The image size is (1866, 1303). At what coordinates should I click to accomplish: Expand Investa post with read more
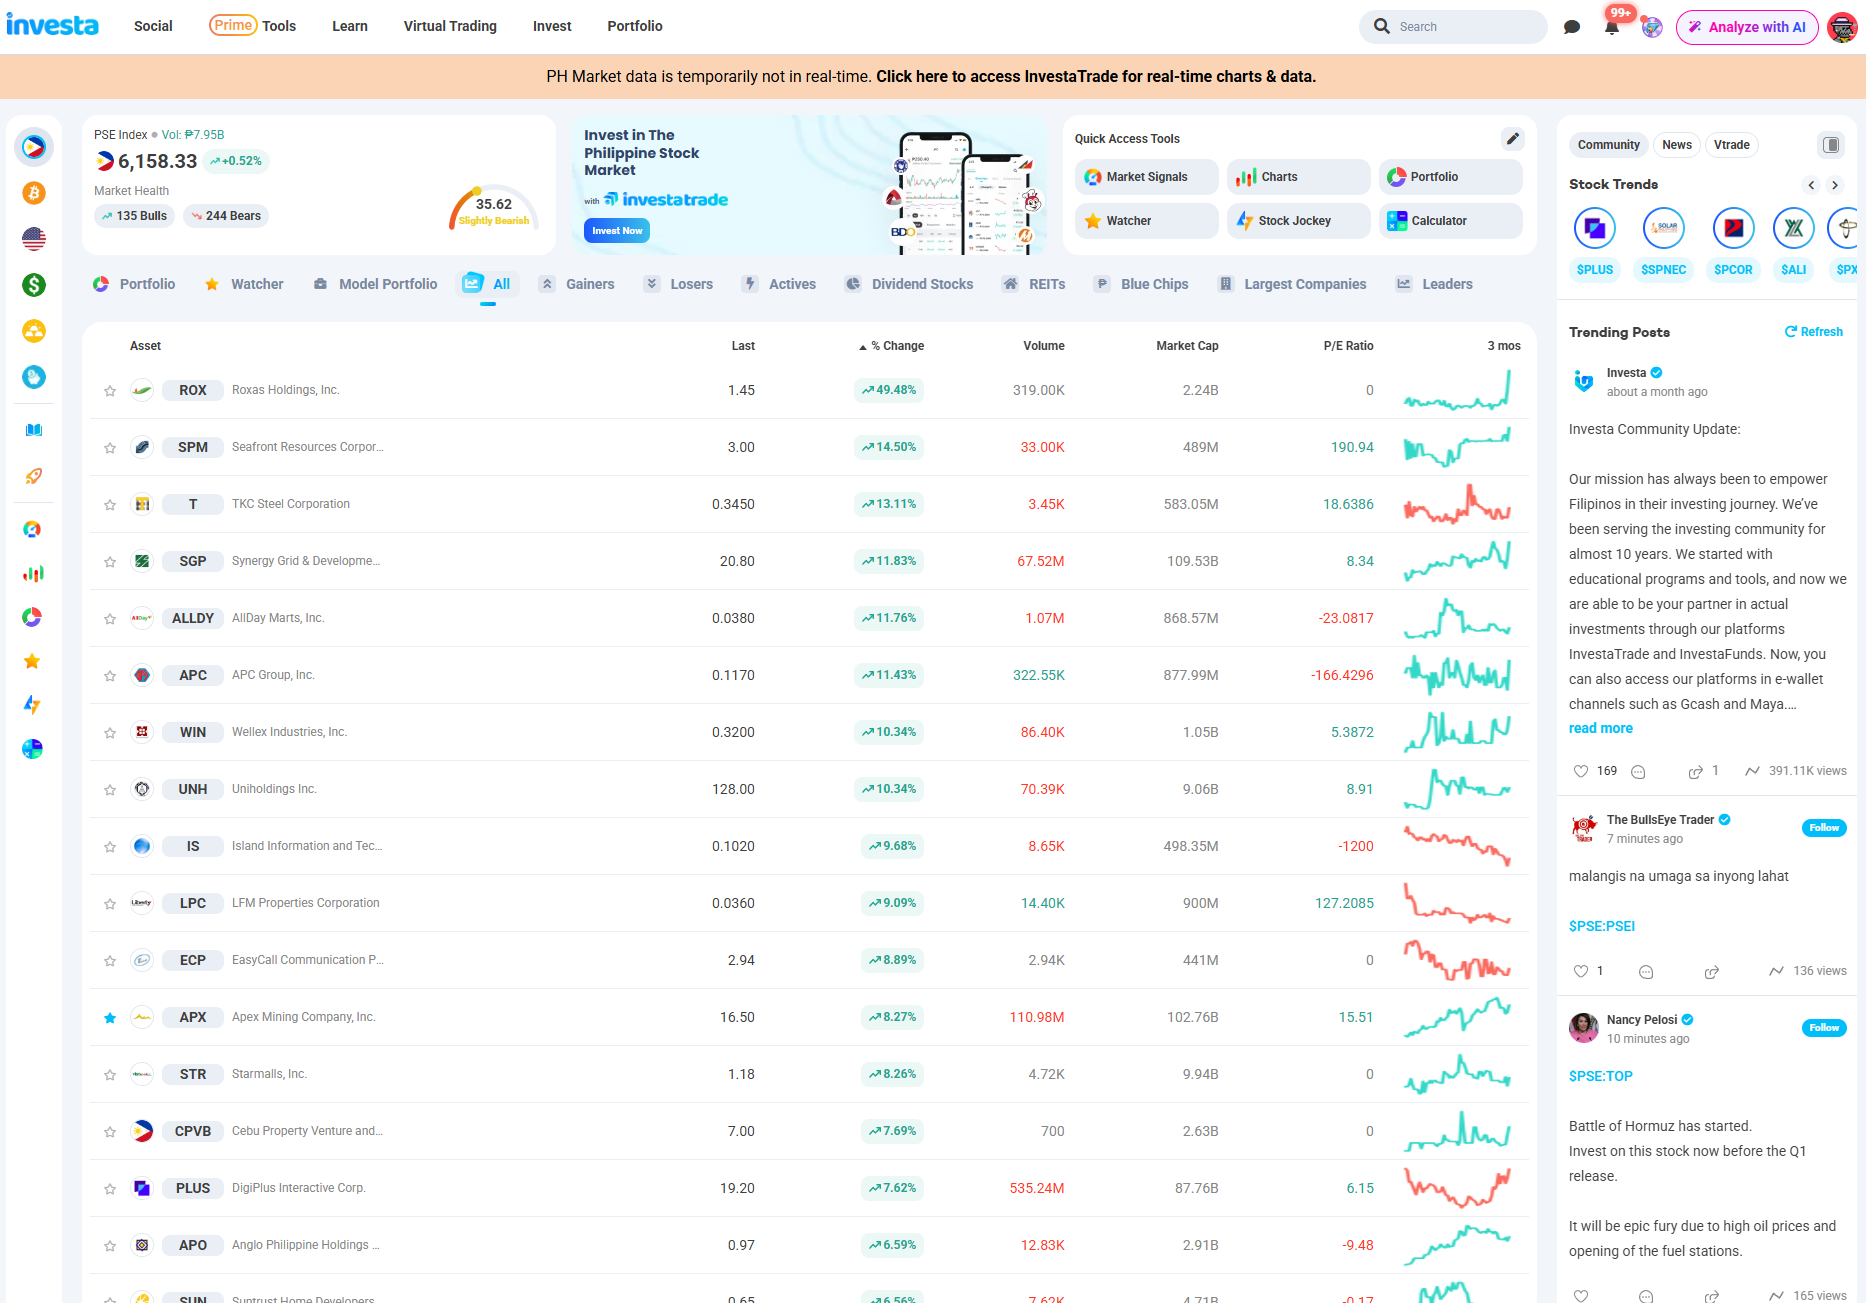click(x=1600, y=728)
